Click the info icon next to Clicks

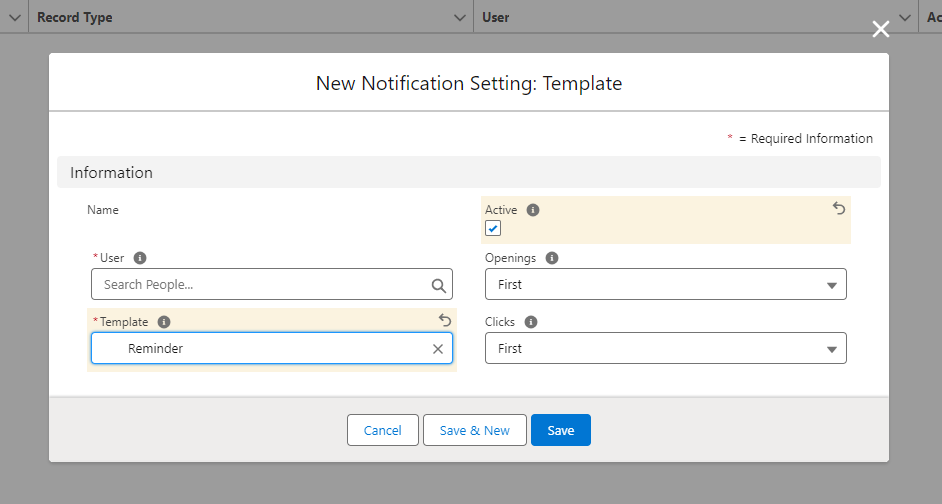[531, 322]
